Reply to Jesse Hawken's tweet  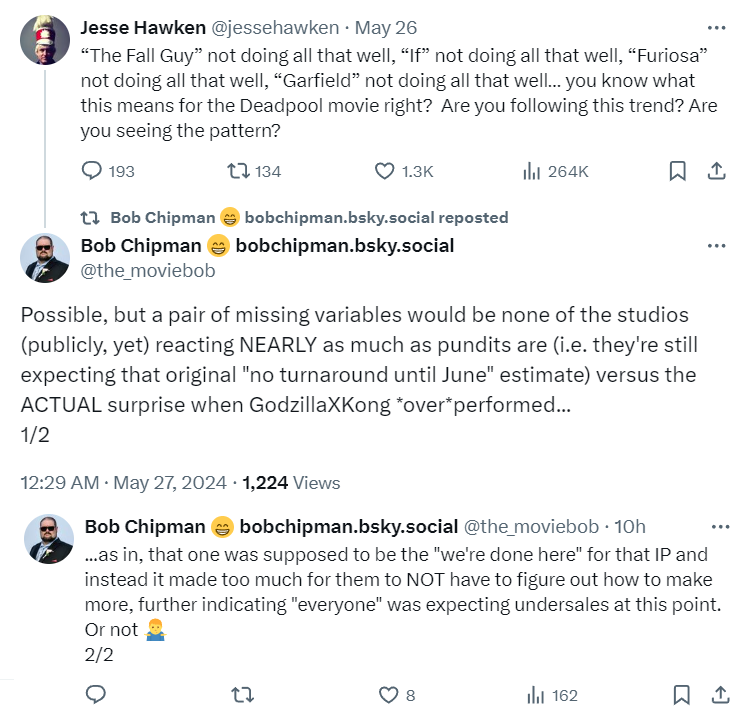(x=92, y=172)
